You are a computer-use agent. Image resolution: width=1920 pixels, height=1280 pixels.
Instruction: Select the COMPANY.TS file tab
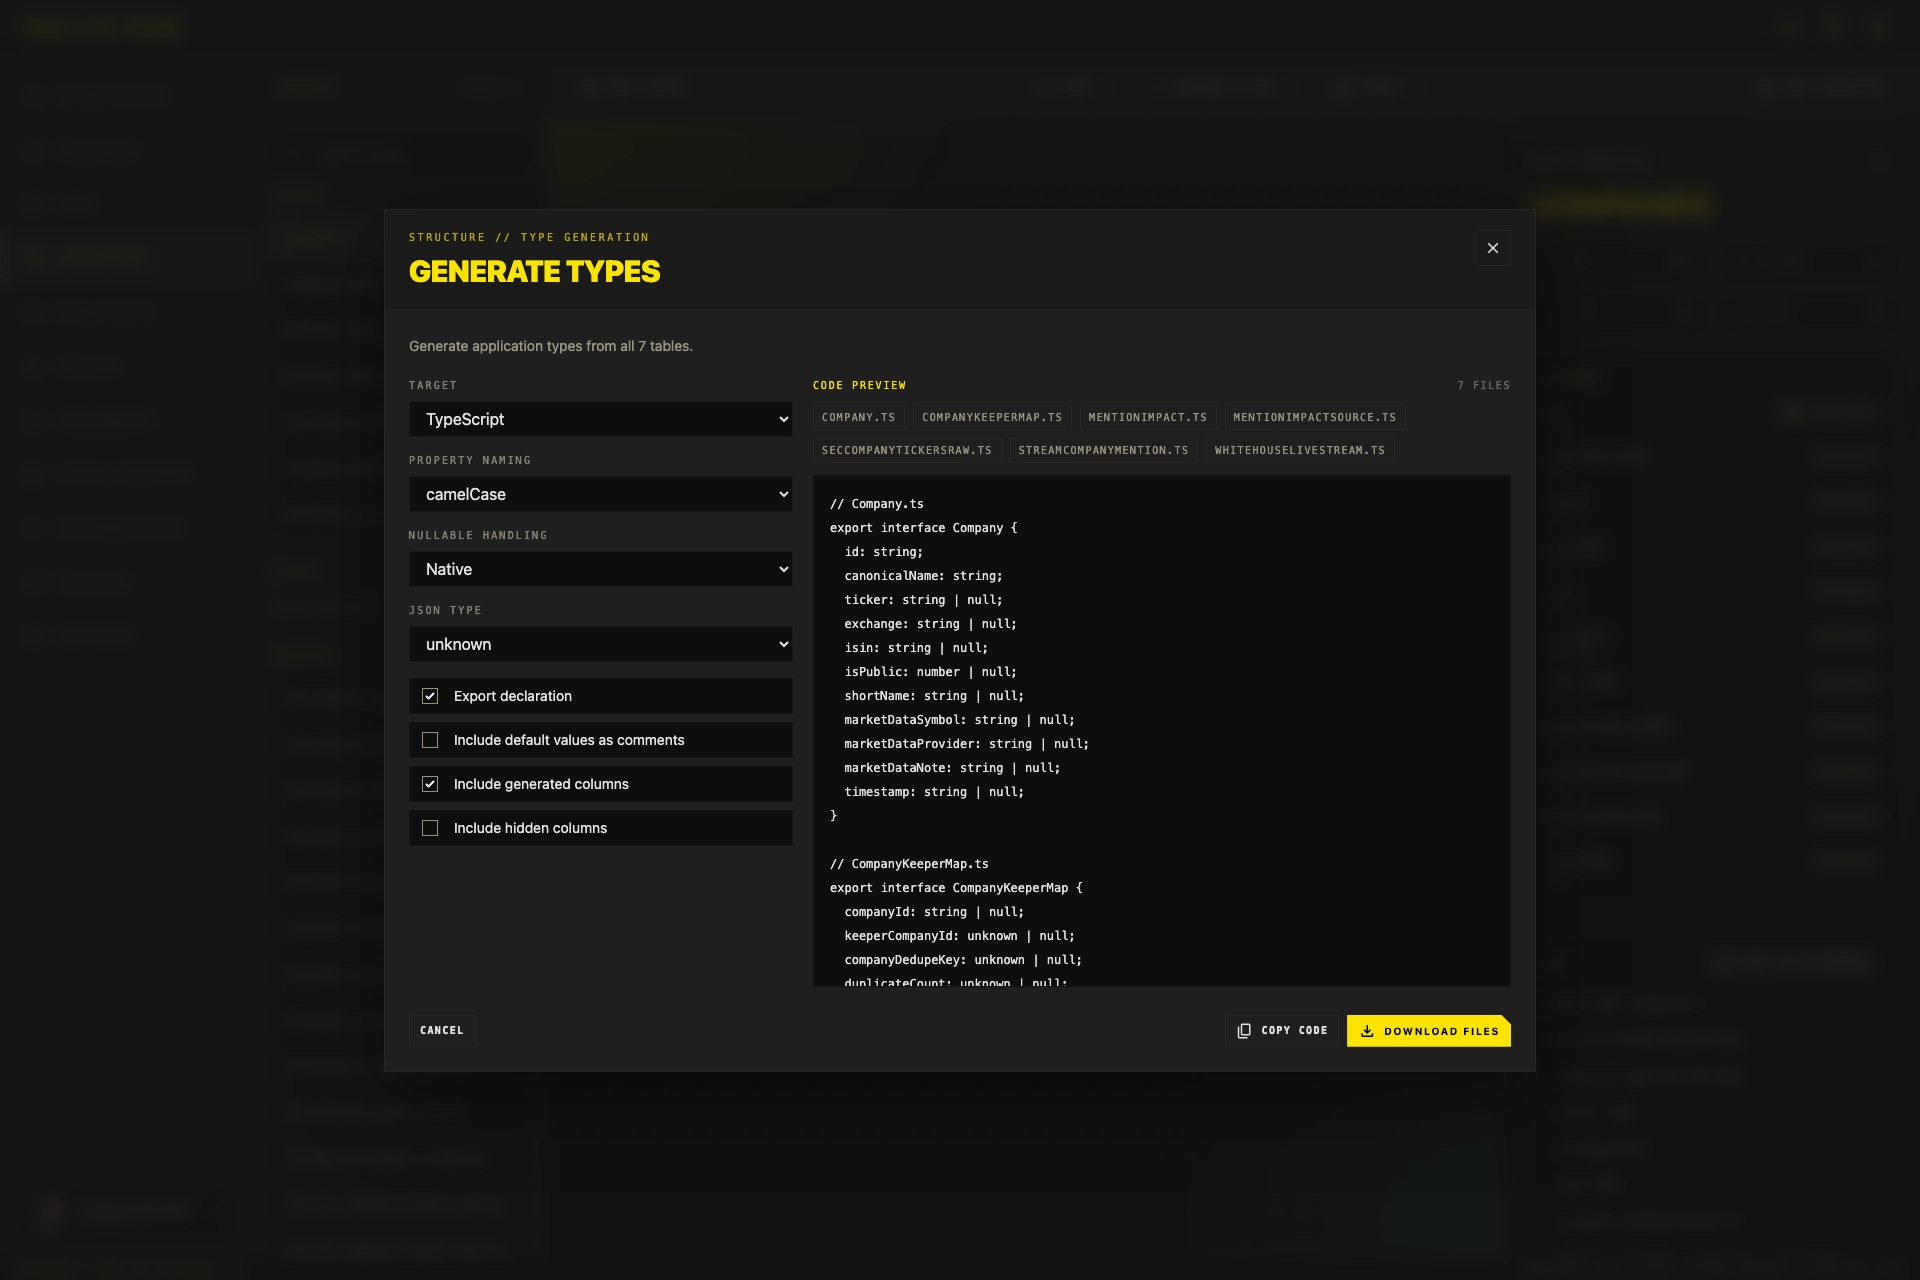859,417
